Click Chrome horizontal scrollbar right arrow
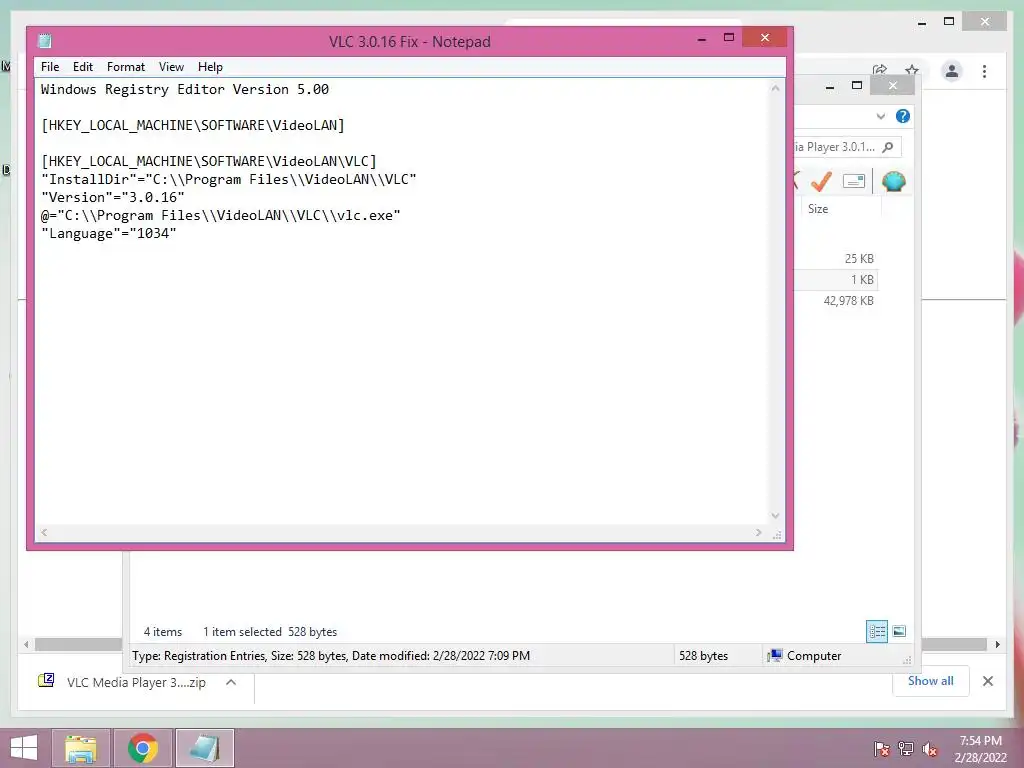The width and height of the screenshot is (1024, 768). 997,645
